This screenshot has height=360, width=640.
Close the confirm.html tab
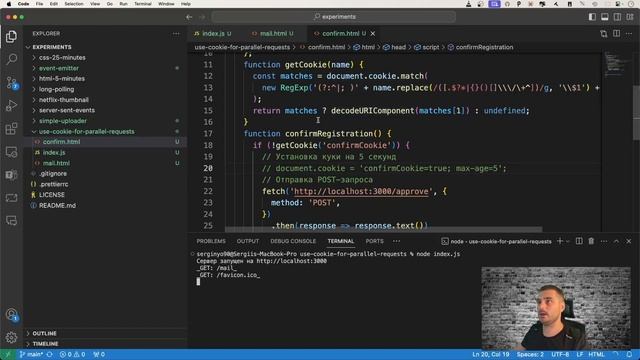click(x=373, y=33)
